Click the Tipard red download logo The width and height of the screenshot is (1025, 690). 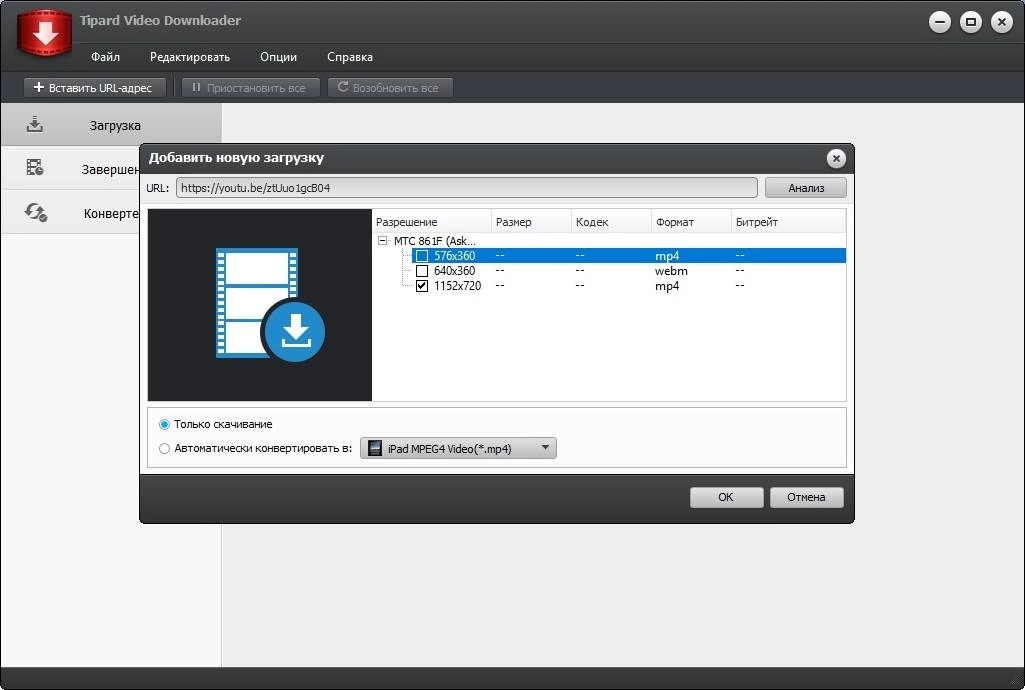pos(44,32)
